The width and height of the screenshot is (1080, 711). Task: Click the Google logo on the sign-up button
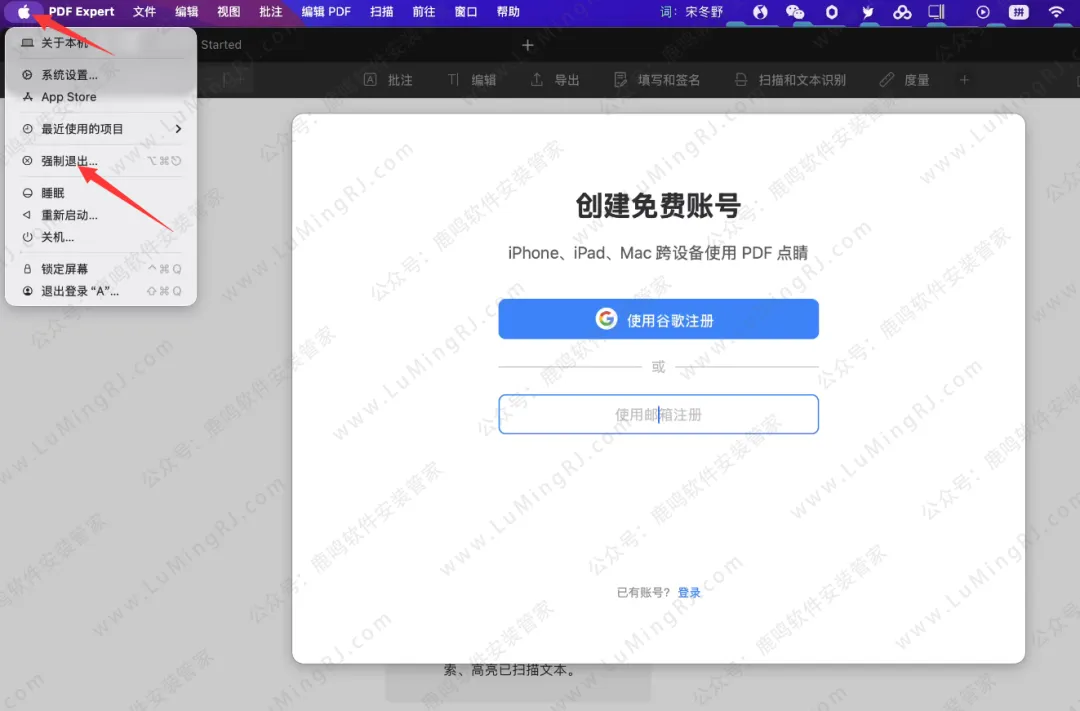pos(608,319)
